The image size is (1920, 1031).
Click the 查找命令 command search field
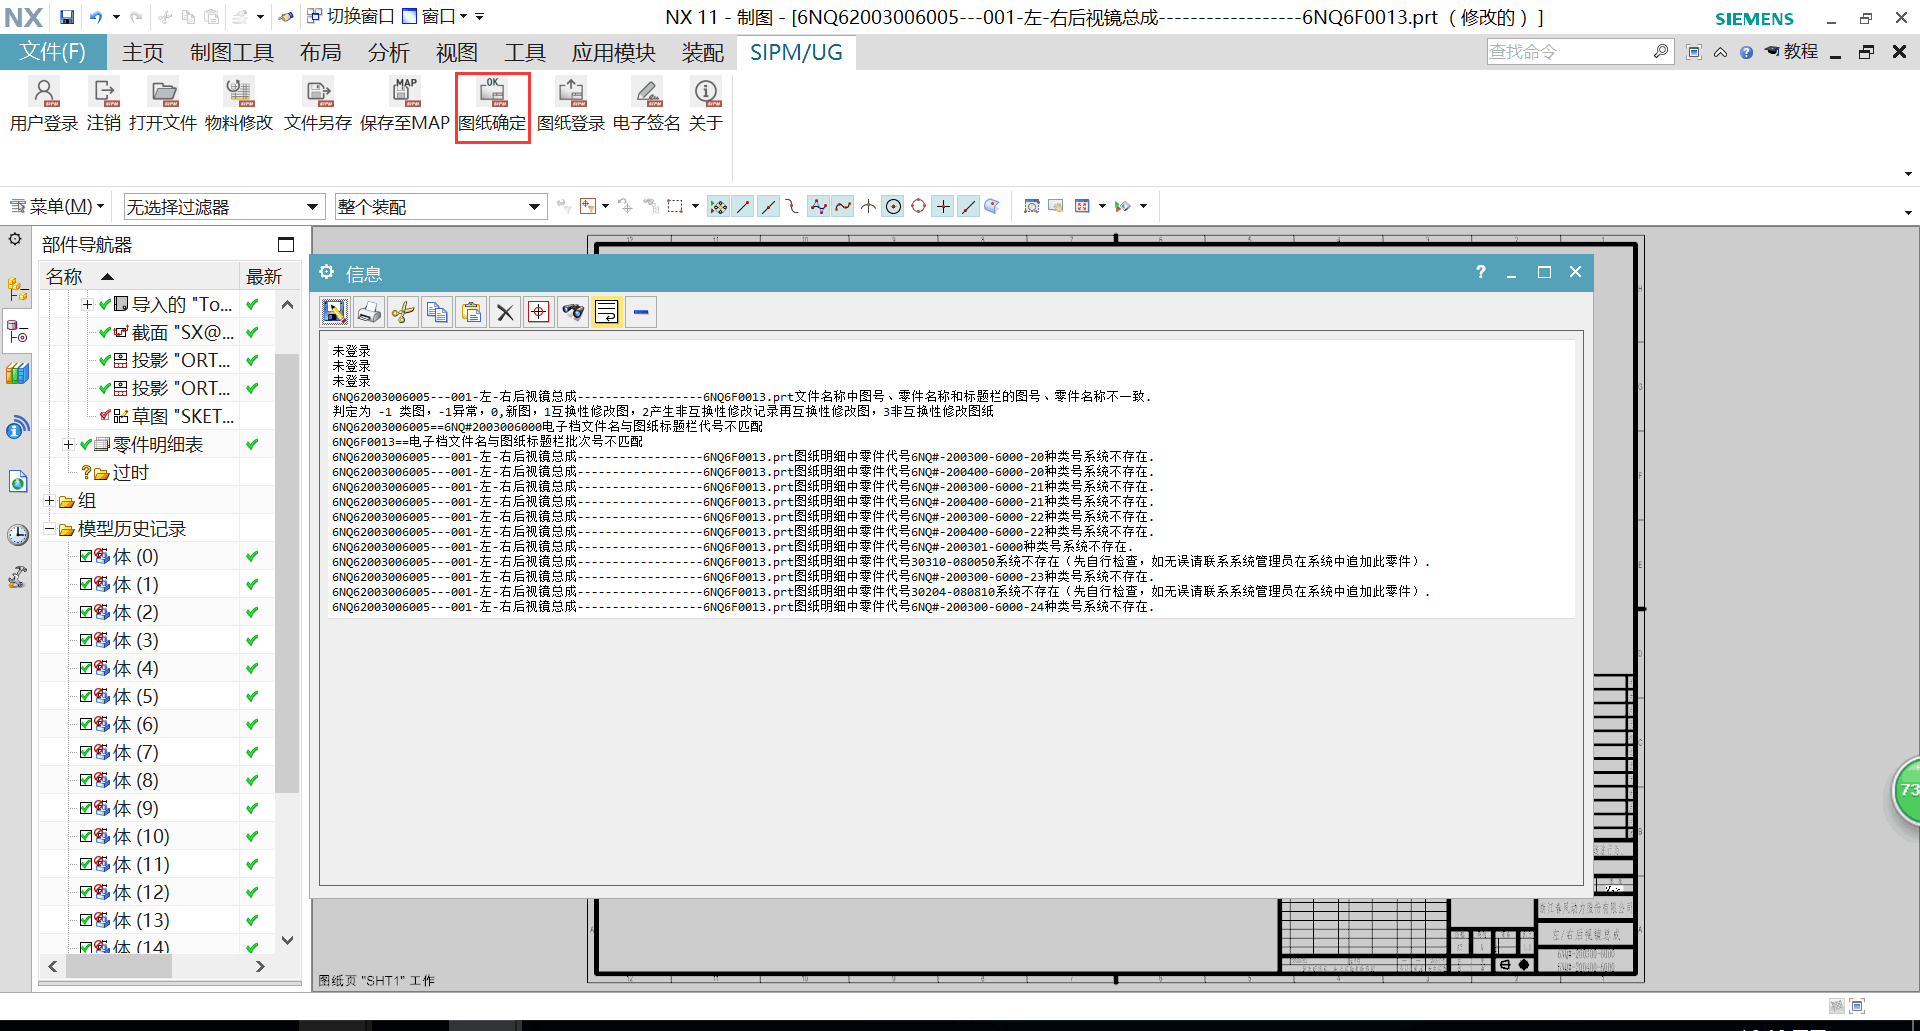pyautogui.click(x=1568, y=52)
